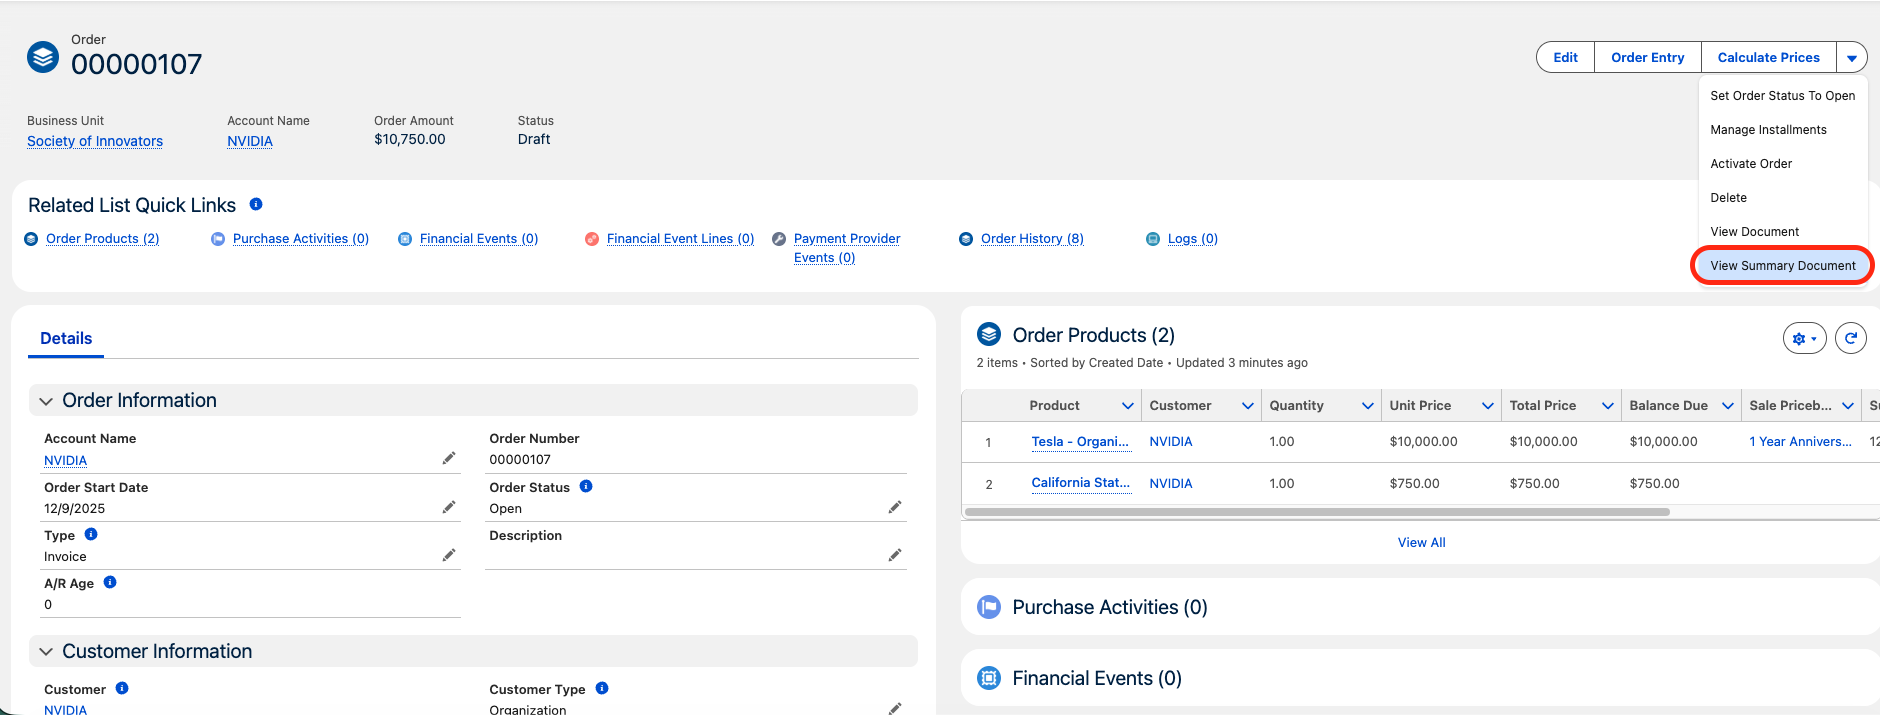Edit Order Start Date with its pencil icon
1880x715 pixels.
pos(449,507)
